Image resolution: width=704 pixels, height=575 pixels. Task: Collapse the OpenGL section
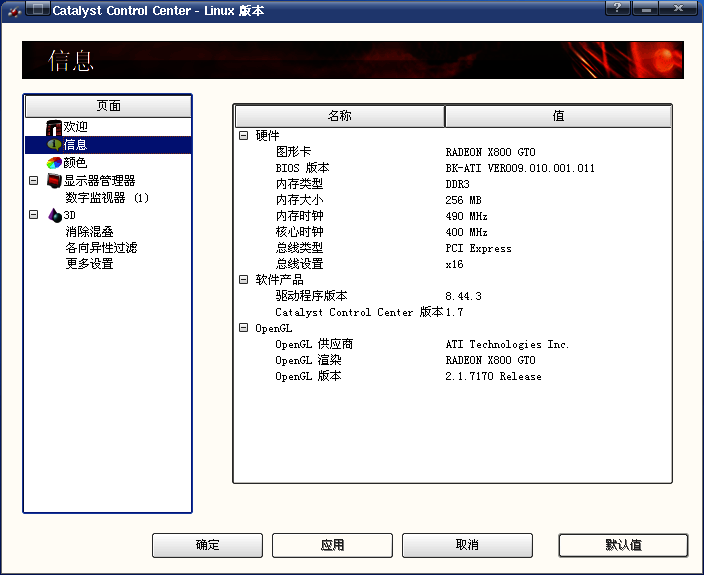click(x=243, y=328)
